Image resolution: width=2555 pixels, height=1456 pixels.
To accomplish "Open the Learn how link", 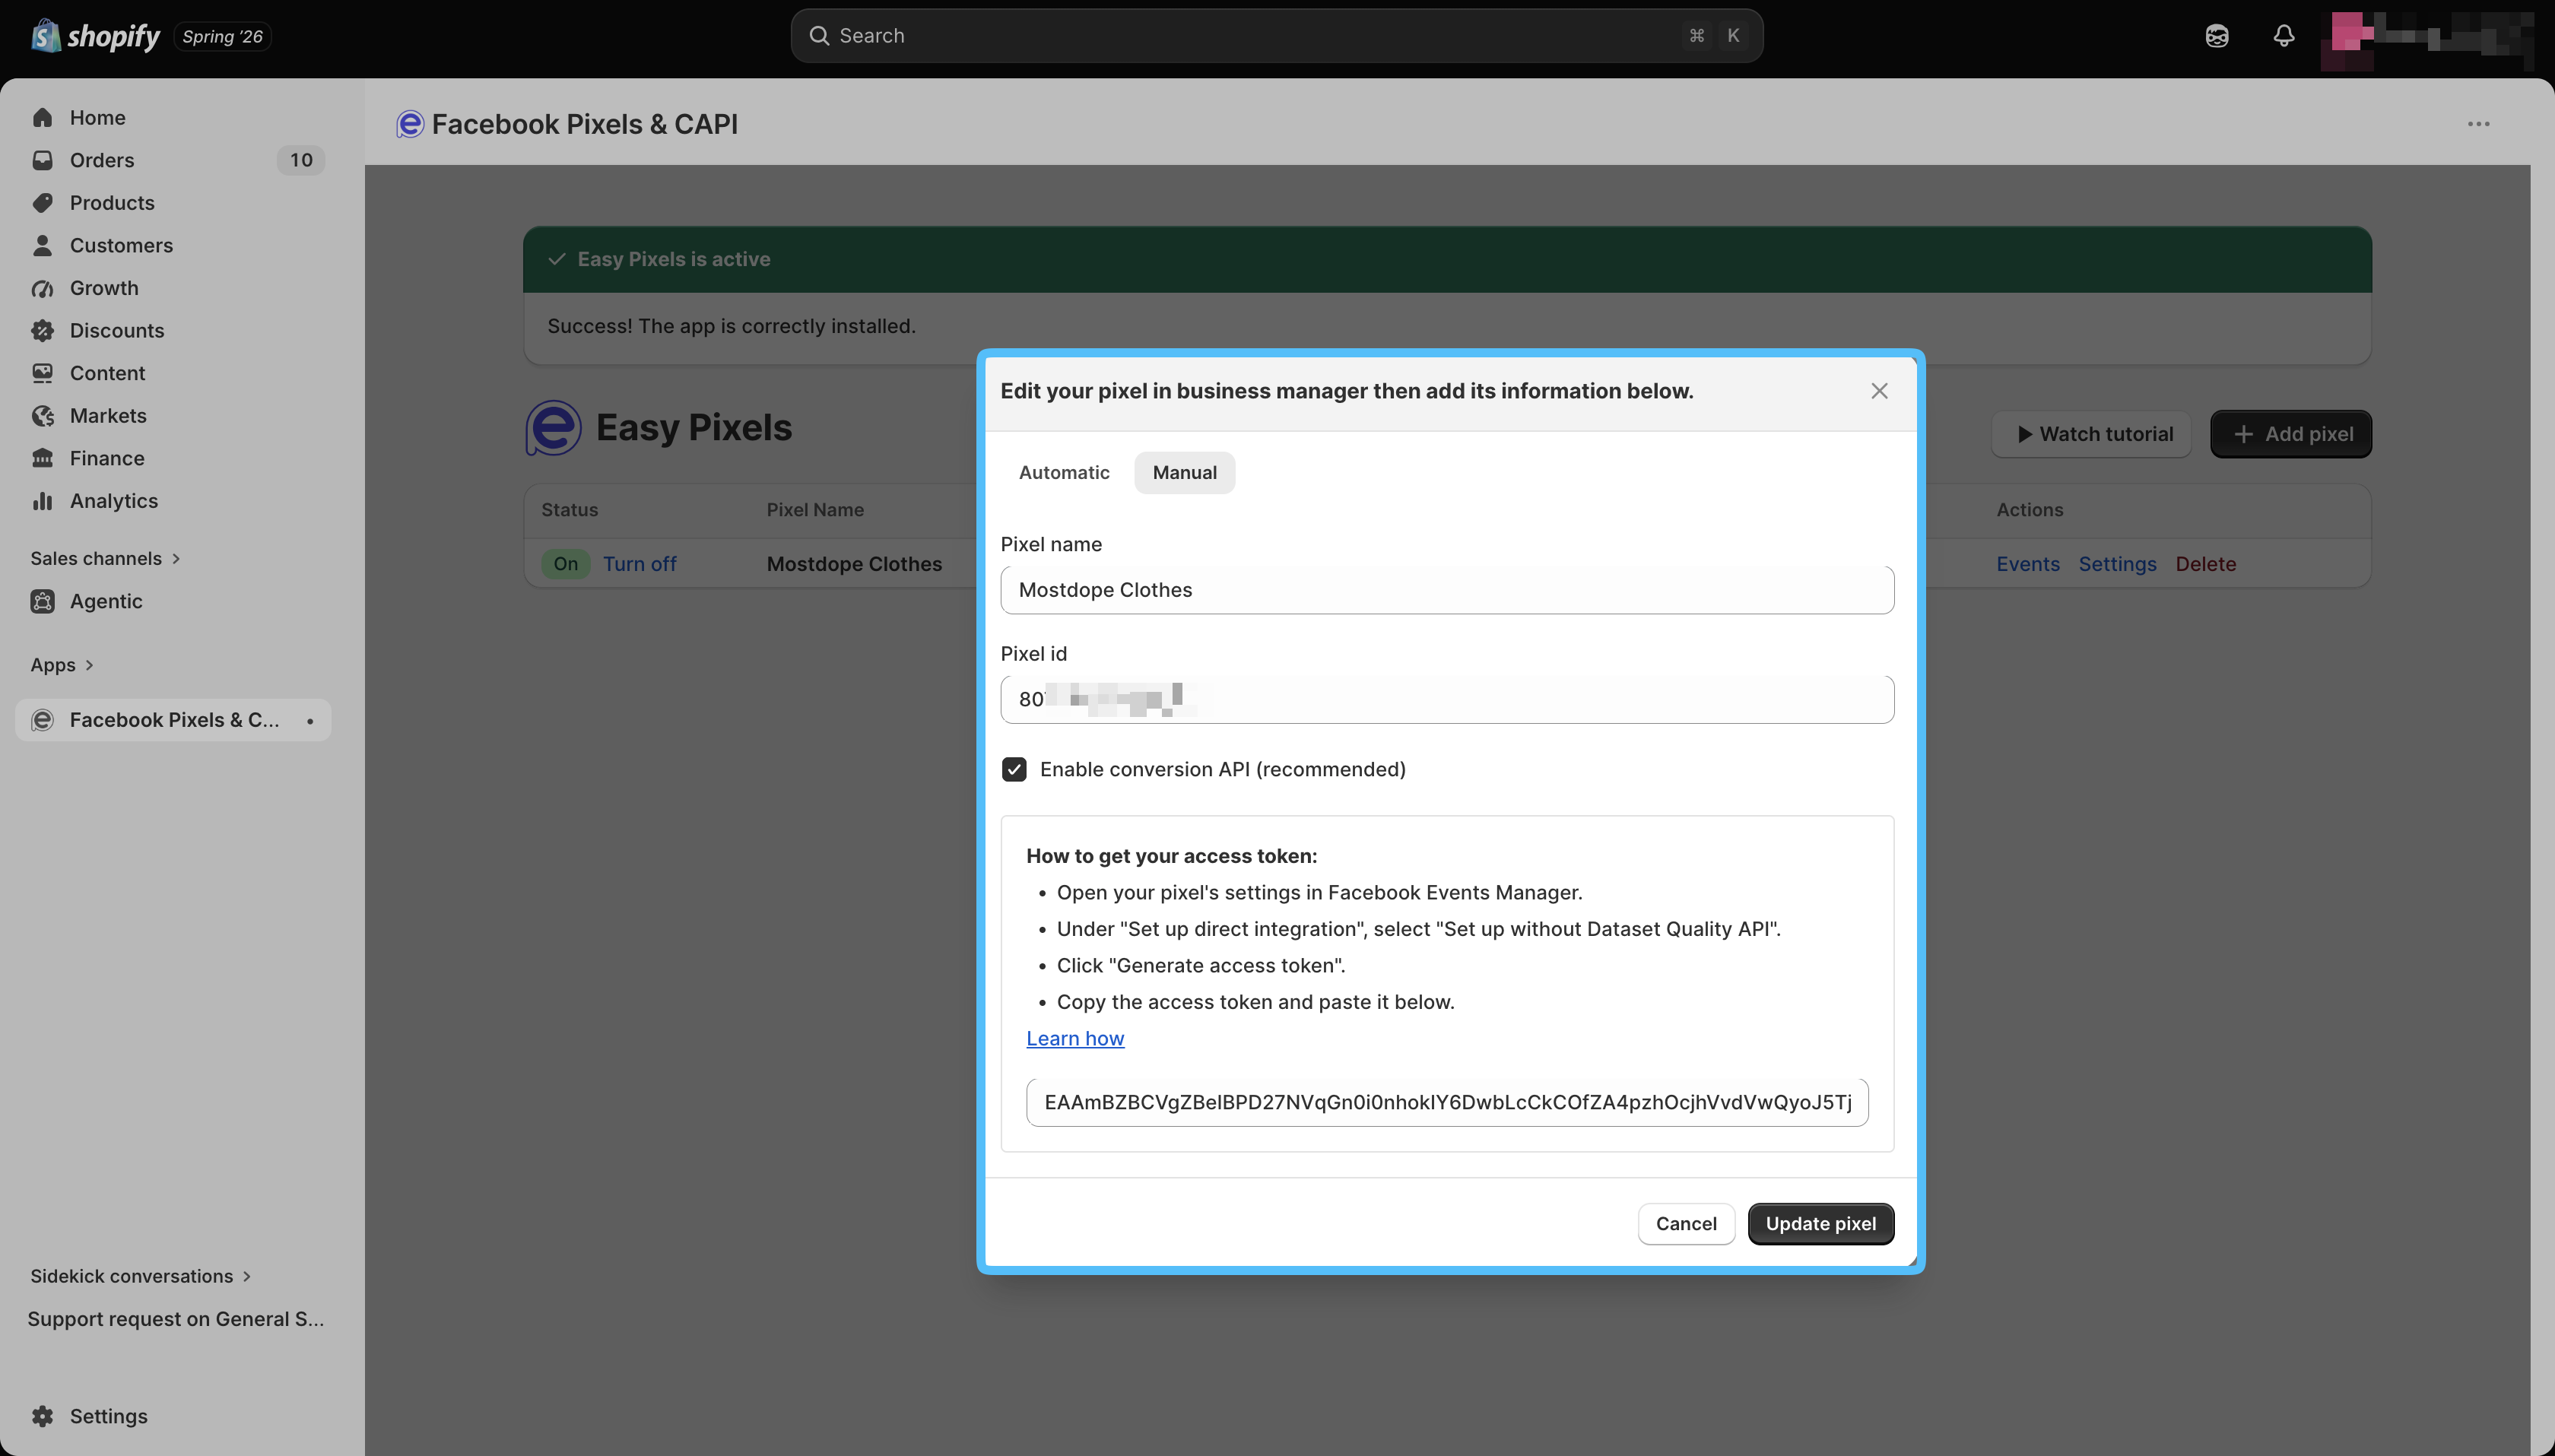I will [x=1075, y=1039].
